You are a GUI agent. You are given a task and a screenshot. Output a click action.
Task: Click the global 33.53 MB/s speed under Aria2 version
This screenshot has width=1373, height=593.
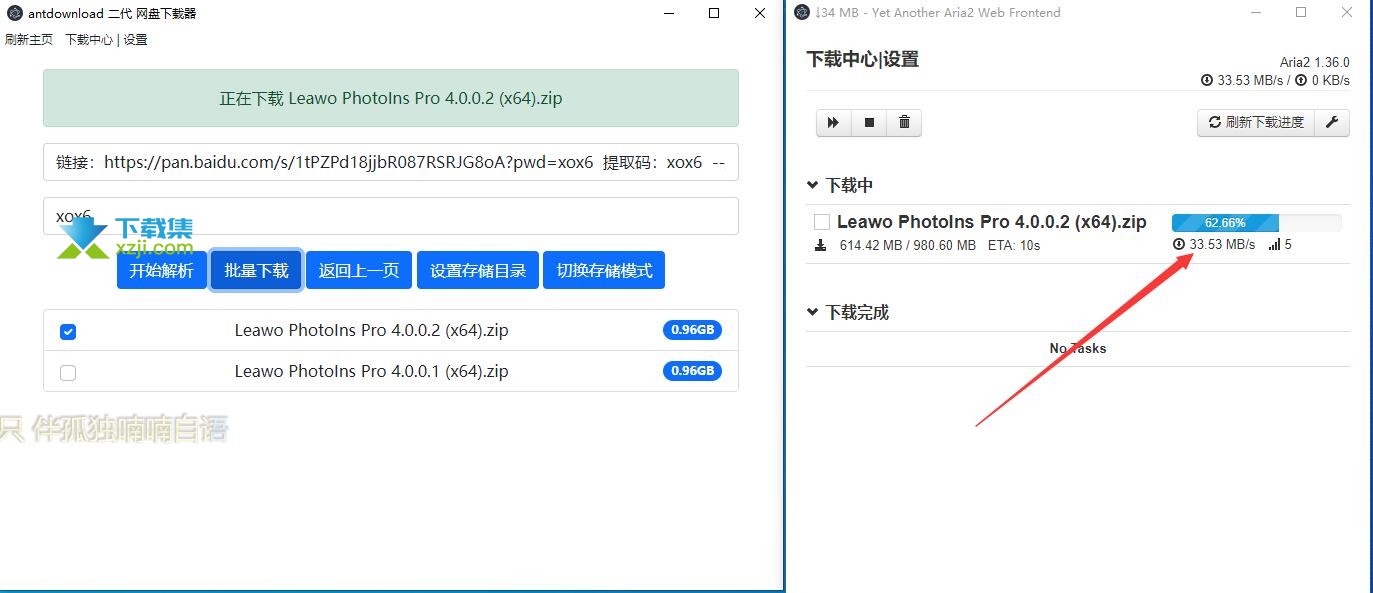pyautogui.click(x=1250, y=81)
